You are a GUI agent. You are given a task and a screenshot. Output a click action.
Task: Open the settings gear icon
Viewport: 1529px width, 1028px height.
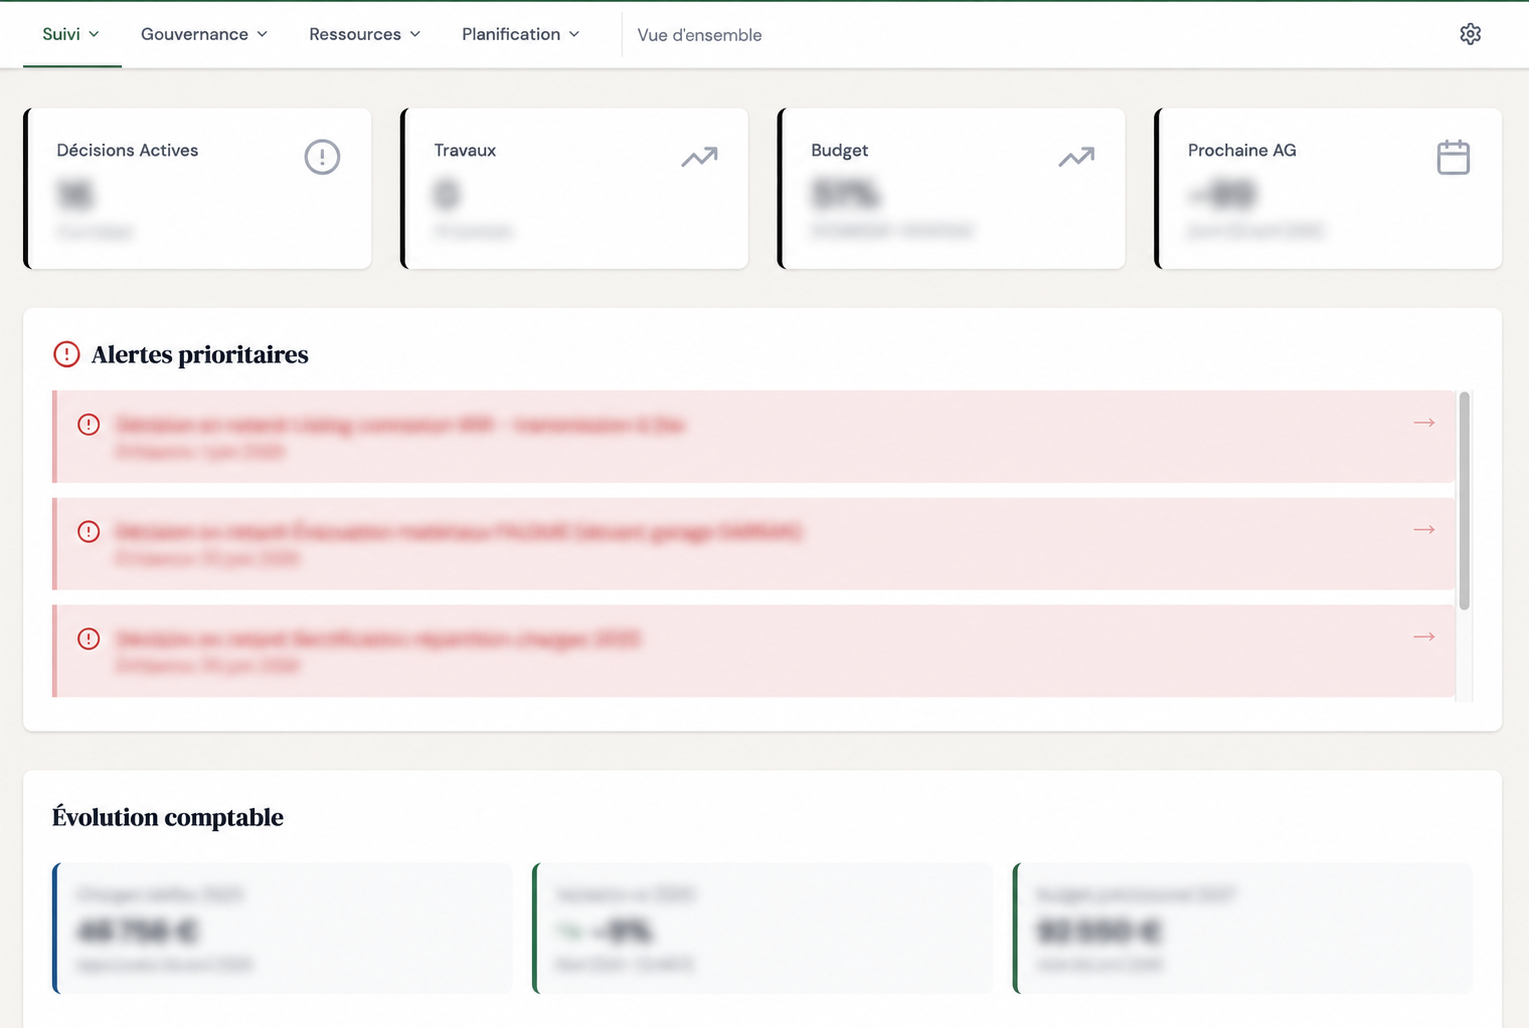coord(1470,34)
